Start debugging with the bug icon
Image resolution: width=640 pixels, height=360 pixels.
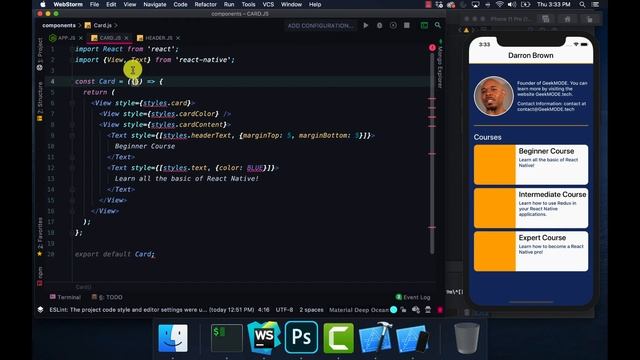pos(380,25)
